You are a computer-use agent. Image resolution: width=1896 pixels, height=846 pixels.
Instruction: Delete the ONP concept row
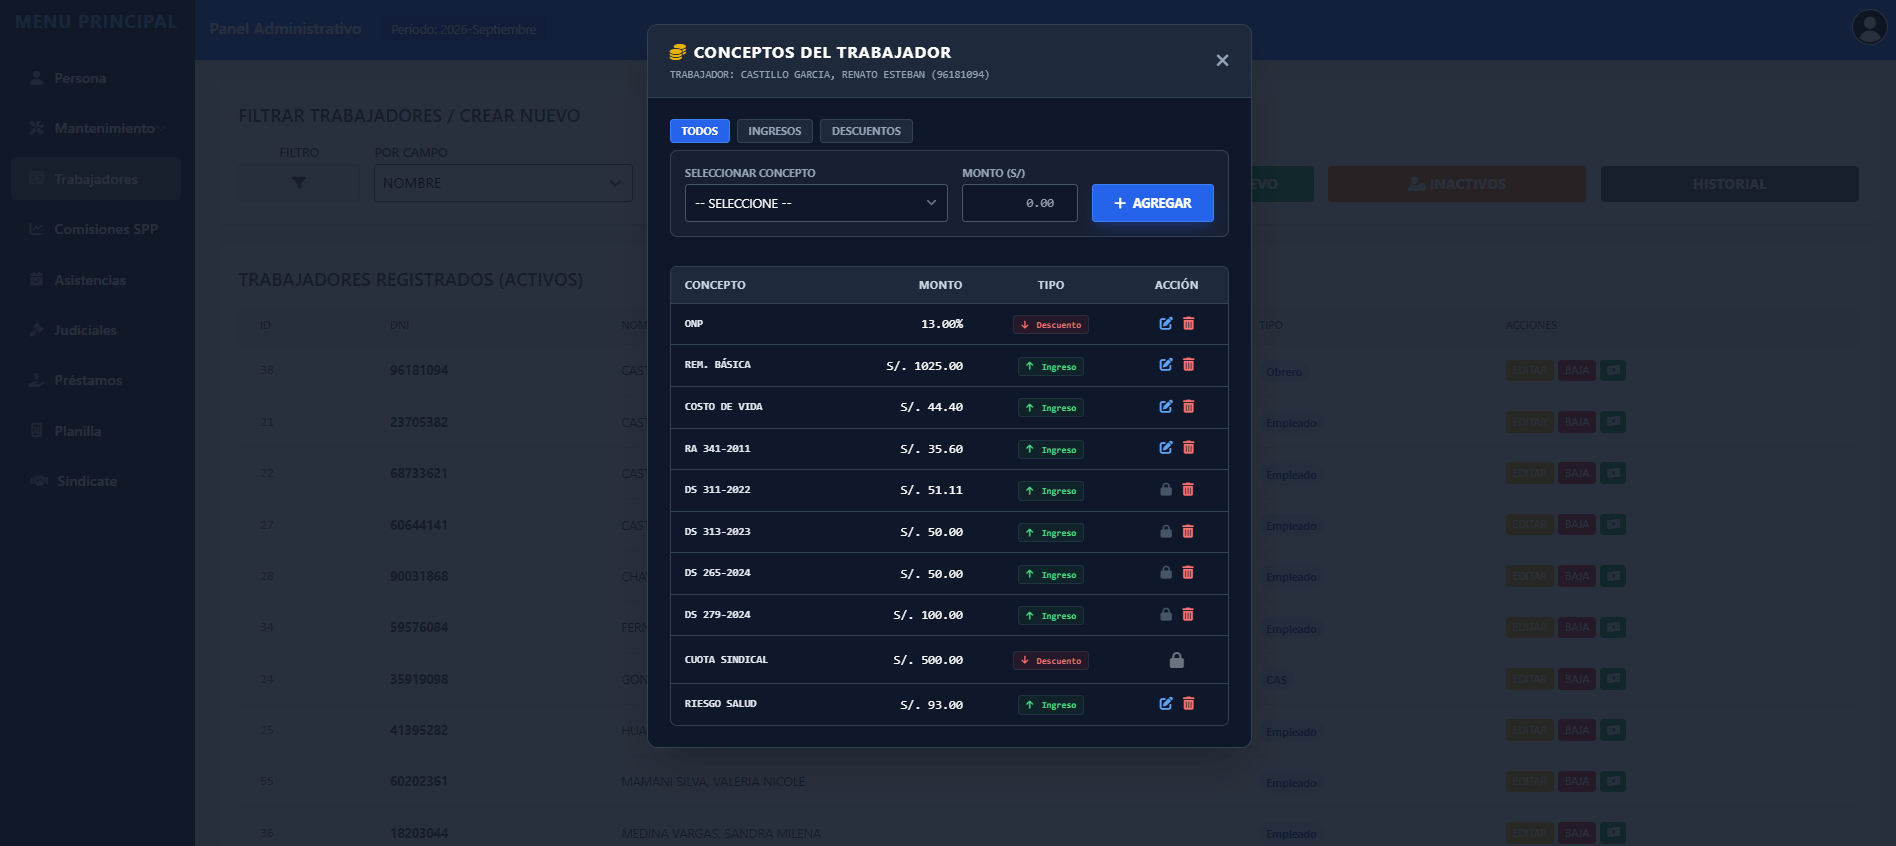pos(1189,324)
